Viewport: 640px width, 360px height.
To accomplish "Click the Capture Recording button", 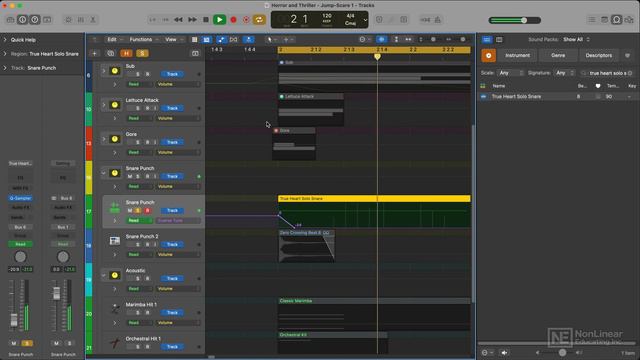I will click(x=246, y=20).
